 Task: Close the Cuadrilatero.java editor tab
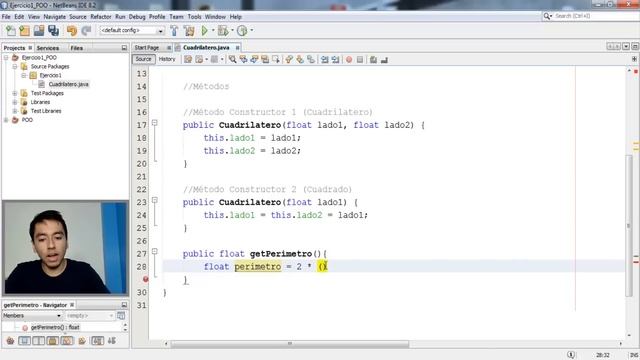coord(237,48)
